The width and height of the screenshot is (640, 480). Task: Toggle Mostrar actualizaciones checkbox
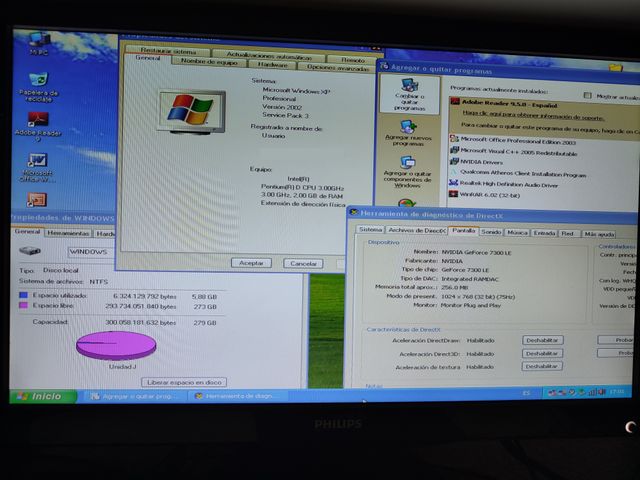coord(587,95)
